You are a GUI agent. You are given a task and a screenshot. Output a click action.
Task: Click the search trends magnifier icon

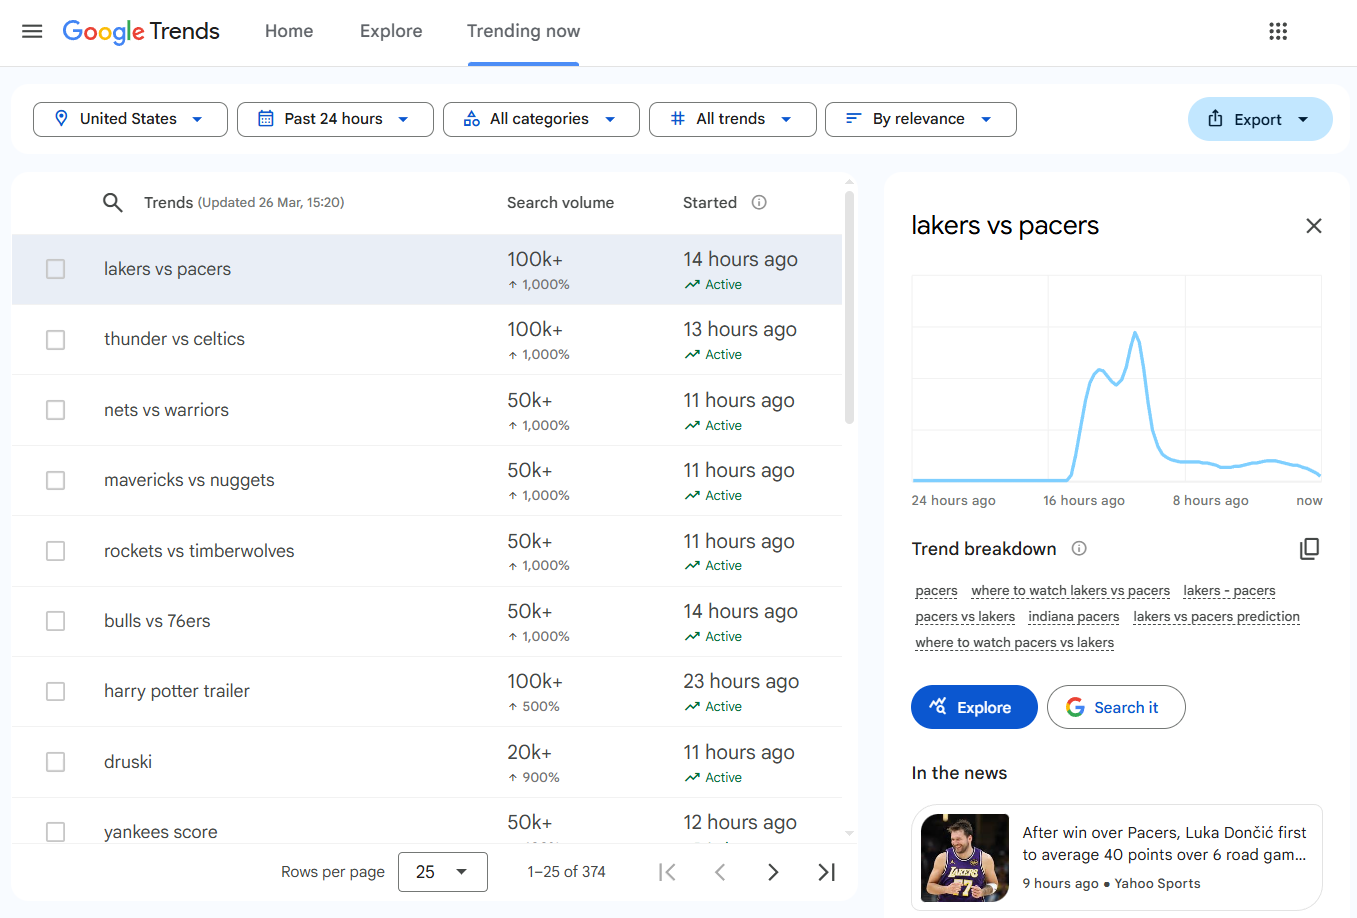[x=113, y=203]
